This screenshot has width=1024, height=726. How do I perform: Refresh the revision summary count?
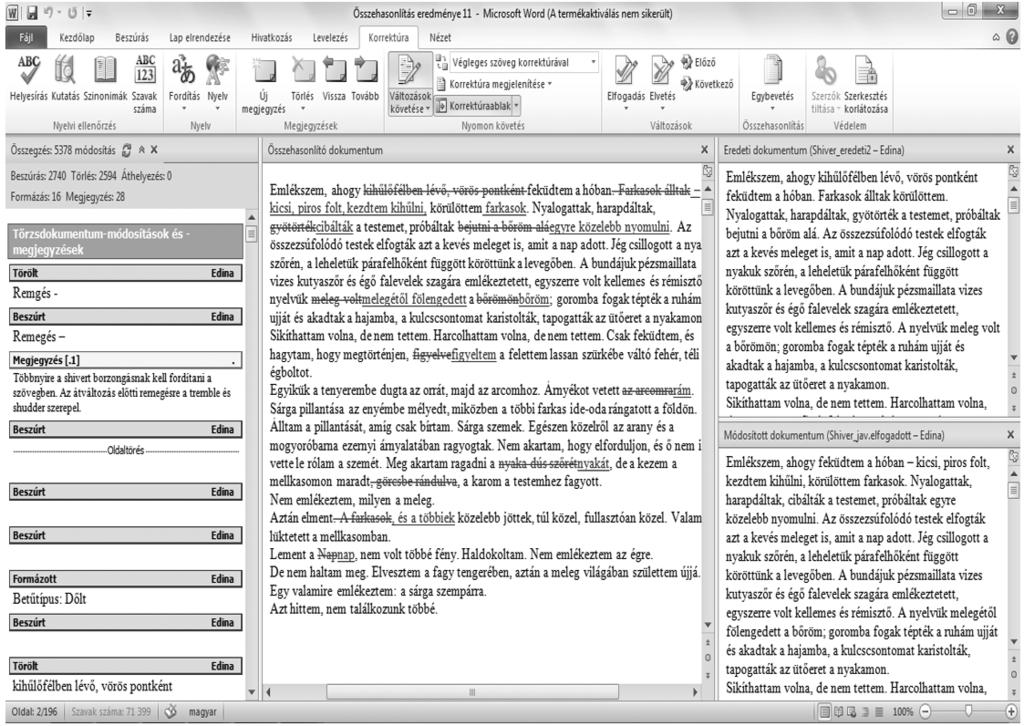click(126, 150)
